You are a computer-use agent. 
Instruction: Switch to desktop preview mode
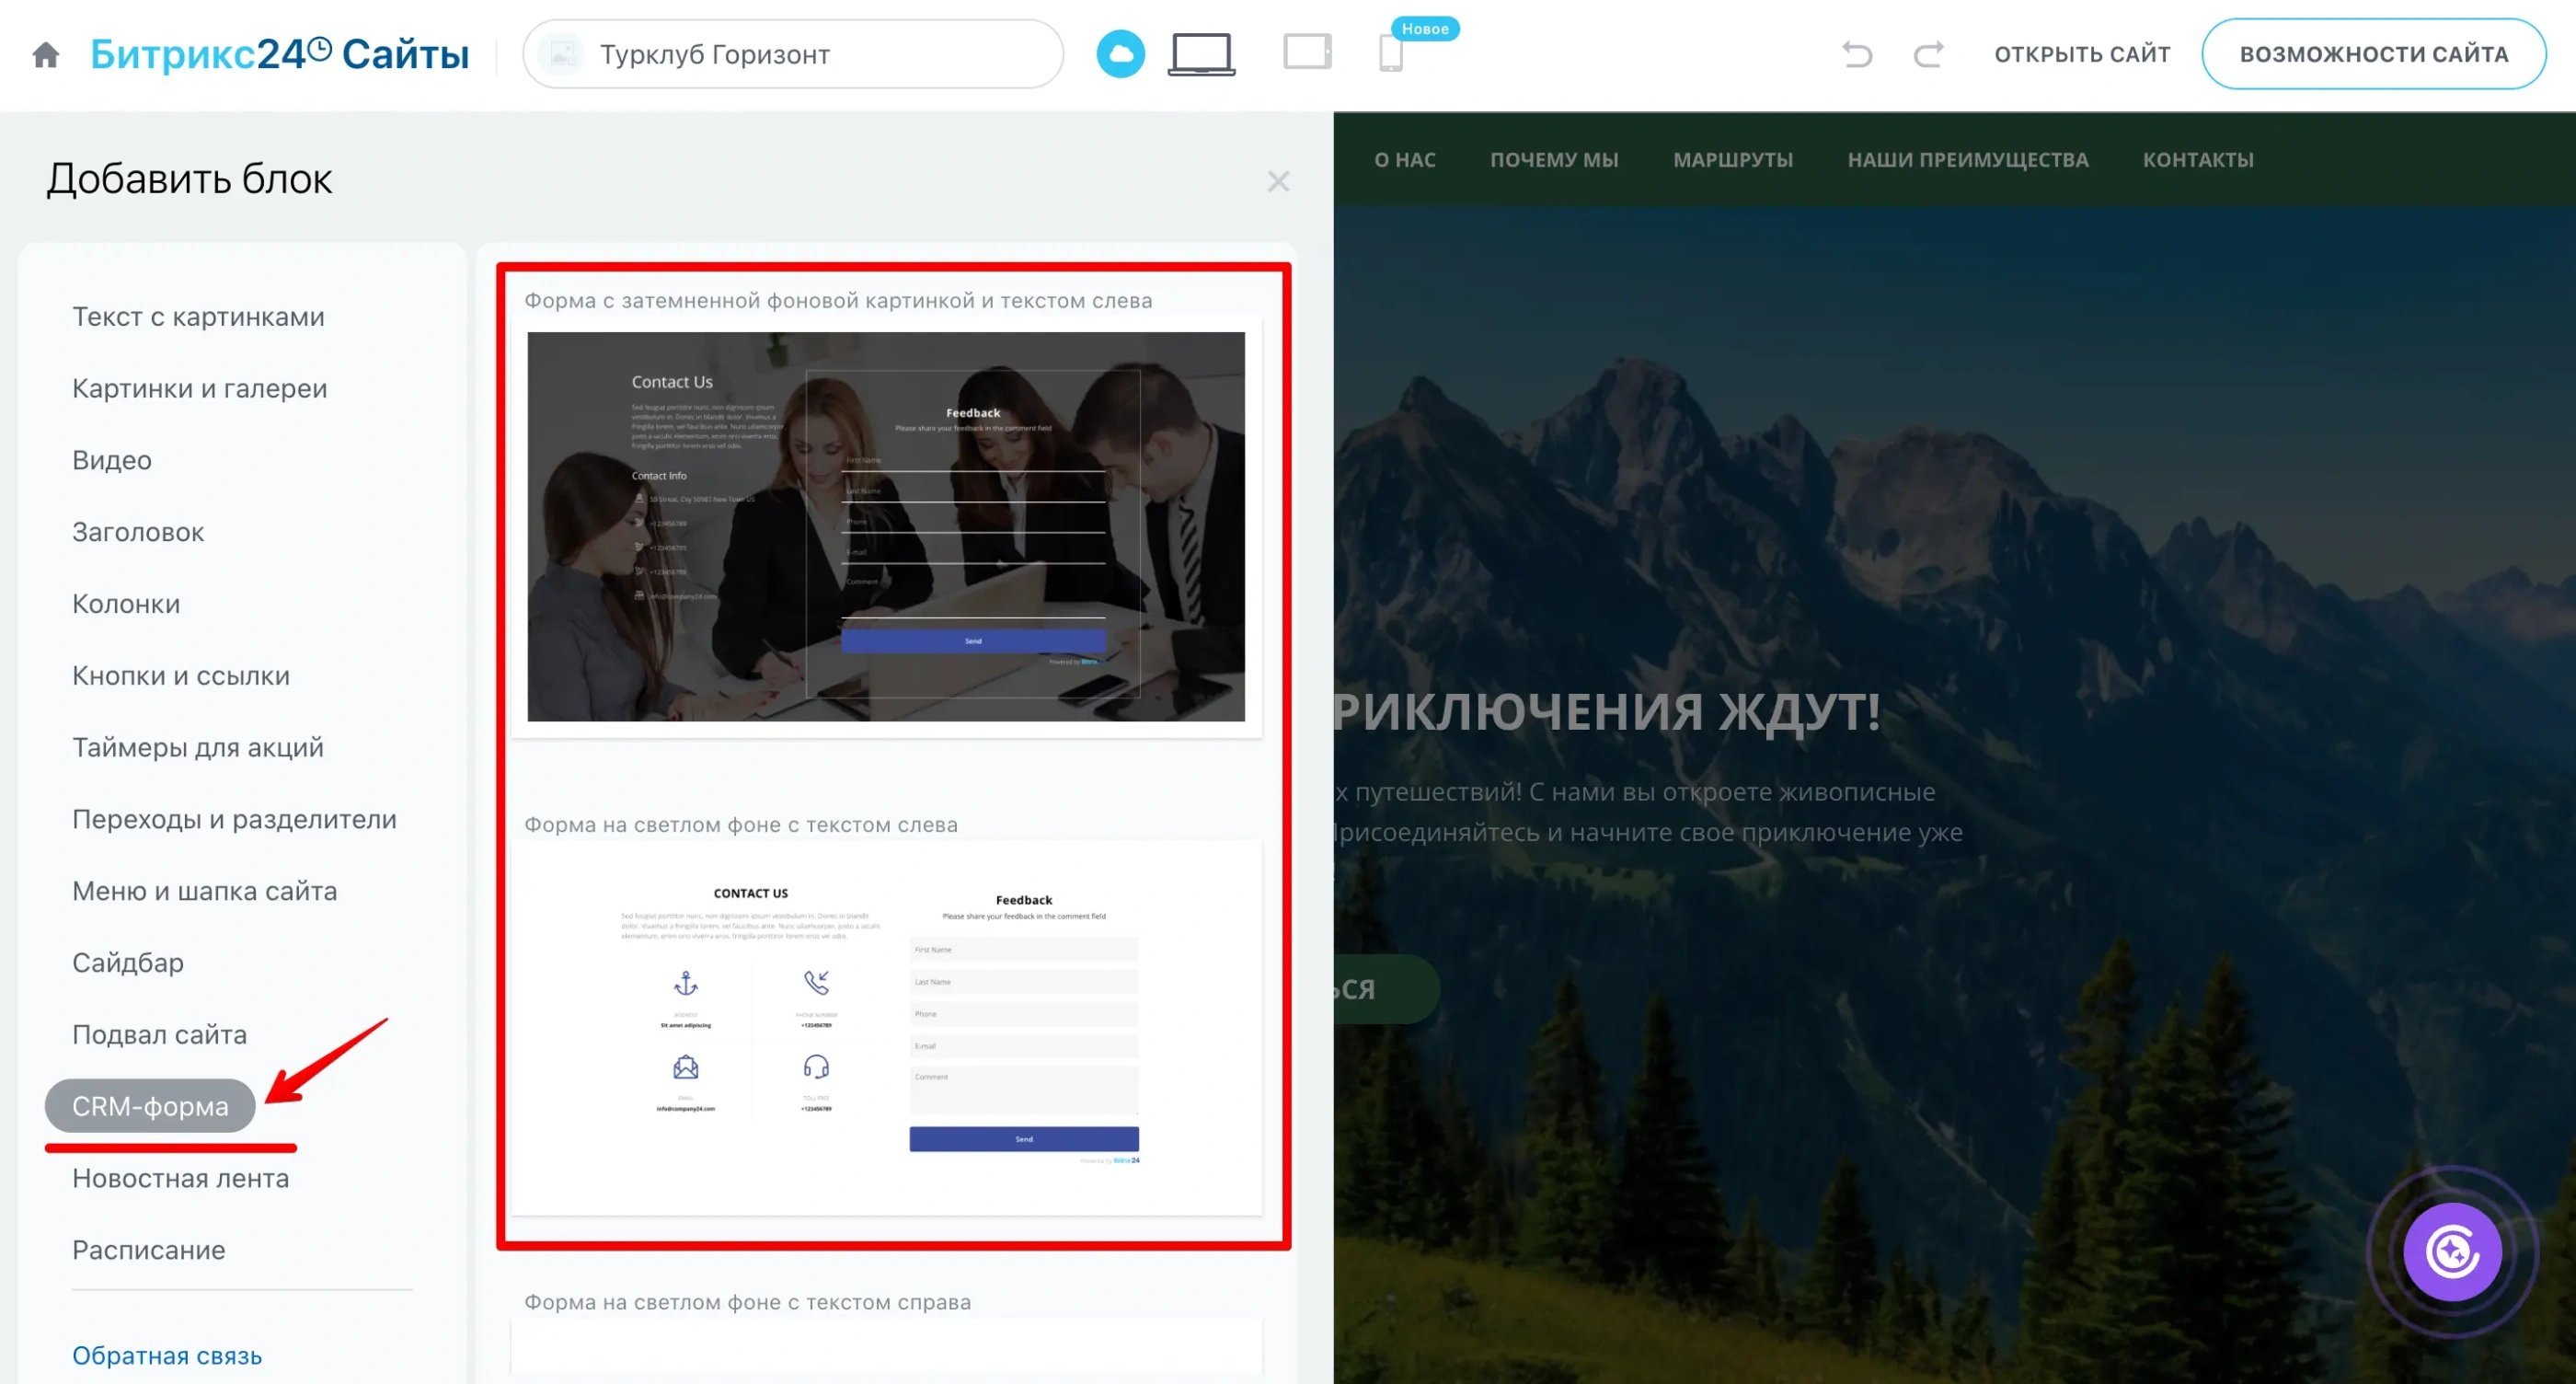pos(1201,54)
